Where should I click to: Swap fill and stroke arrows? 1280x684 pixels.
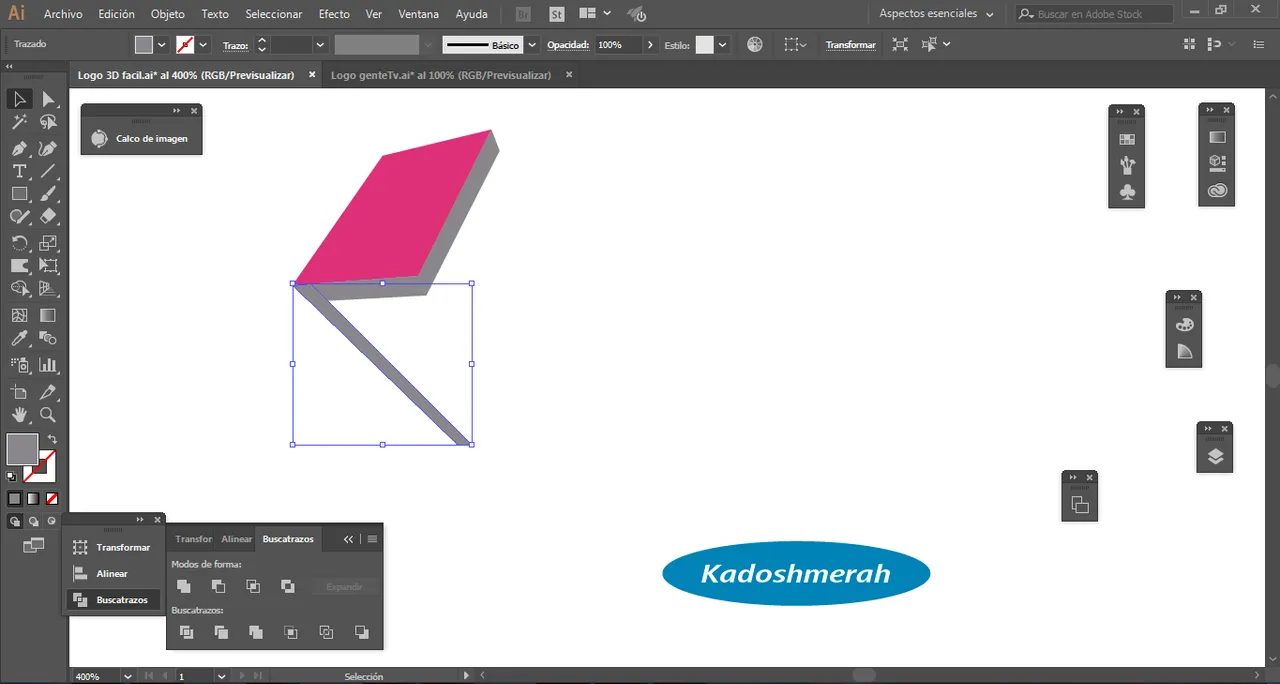tap(52, 439)
